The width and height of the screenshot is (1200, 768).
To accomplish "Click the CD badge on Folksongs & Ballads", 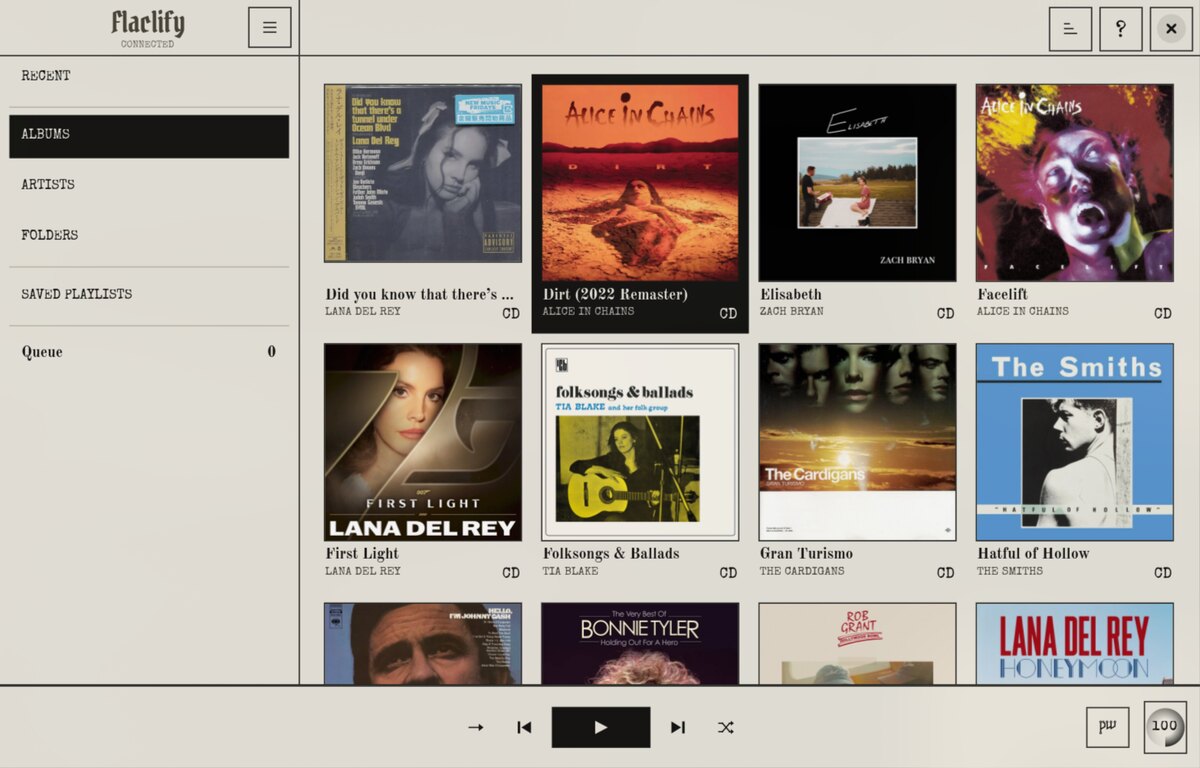I will click(x=728, y=574).
